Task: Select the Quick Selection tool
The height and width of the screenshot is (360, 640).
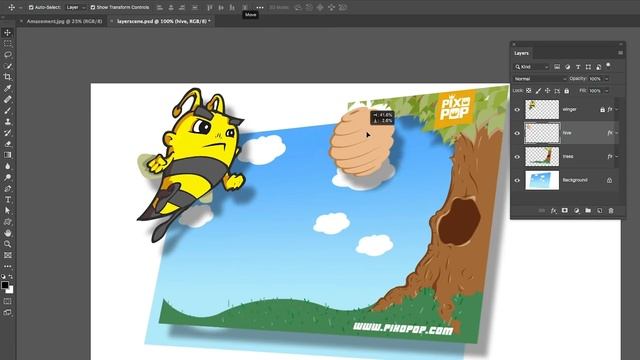Action: pos(7,66)
